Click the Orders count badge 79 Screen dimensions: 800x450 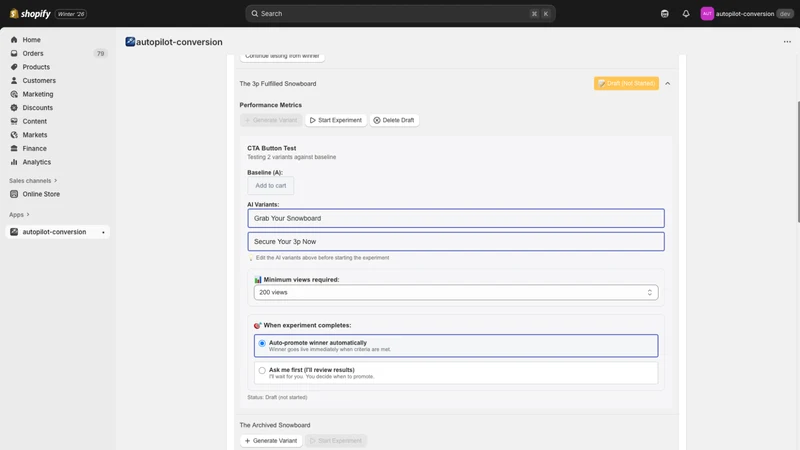(100, 53)
